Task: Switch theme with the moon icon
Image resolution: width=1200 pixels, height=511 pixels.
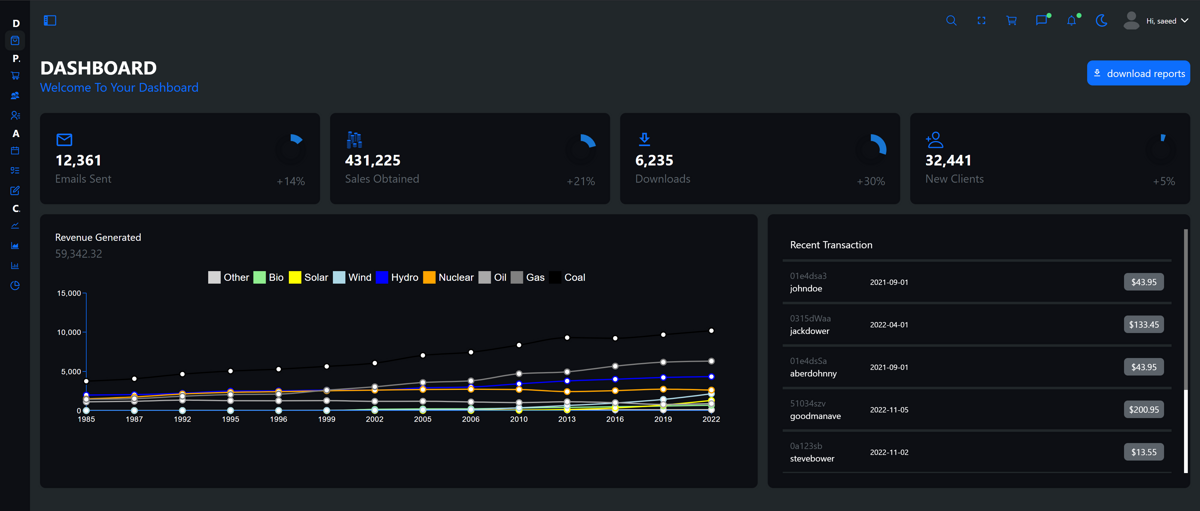Action: point(1101,20)
